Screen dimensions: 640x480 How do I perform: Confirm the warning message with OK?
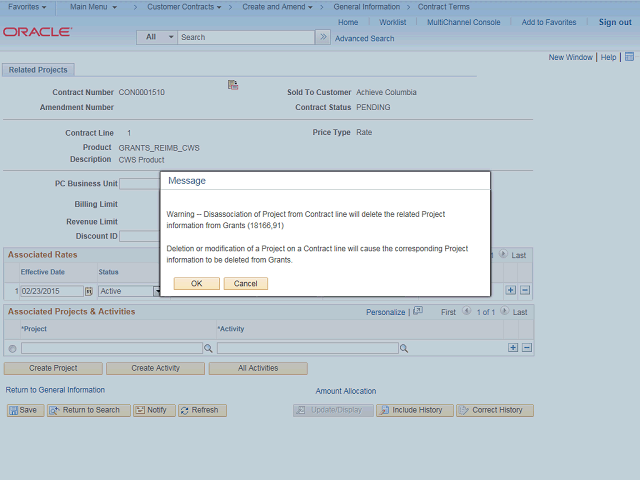pos(196,283)
